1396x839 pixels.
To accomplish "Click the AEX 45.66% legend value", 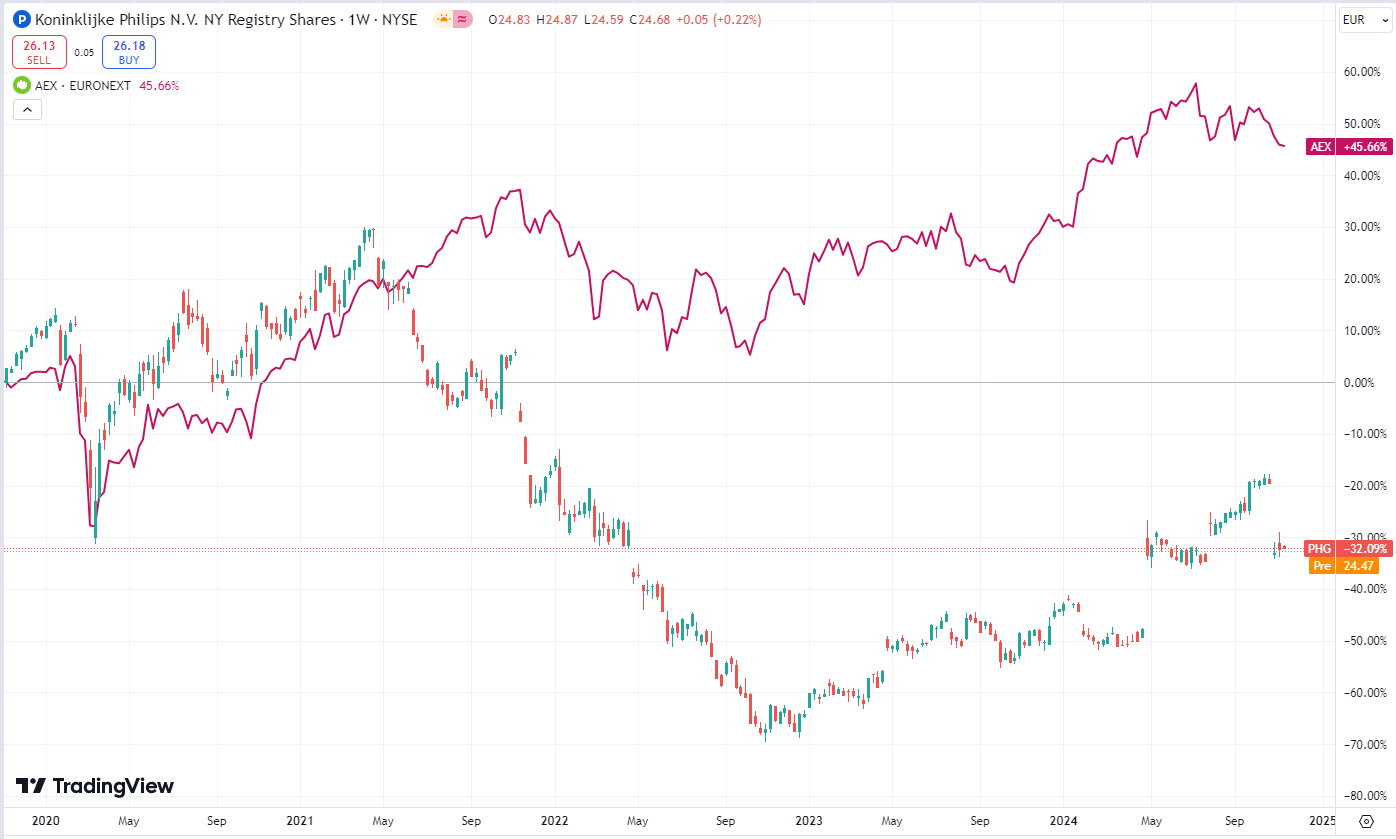I will pyautogui.click(x=157, y=86).
